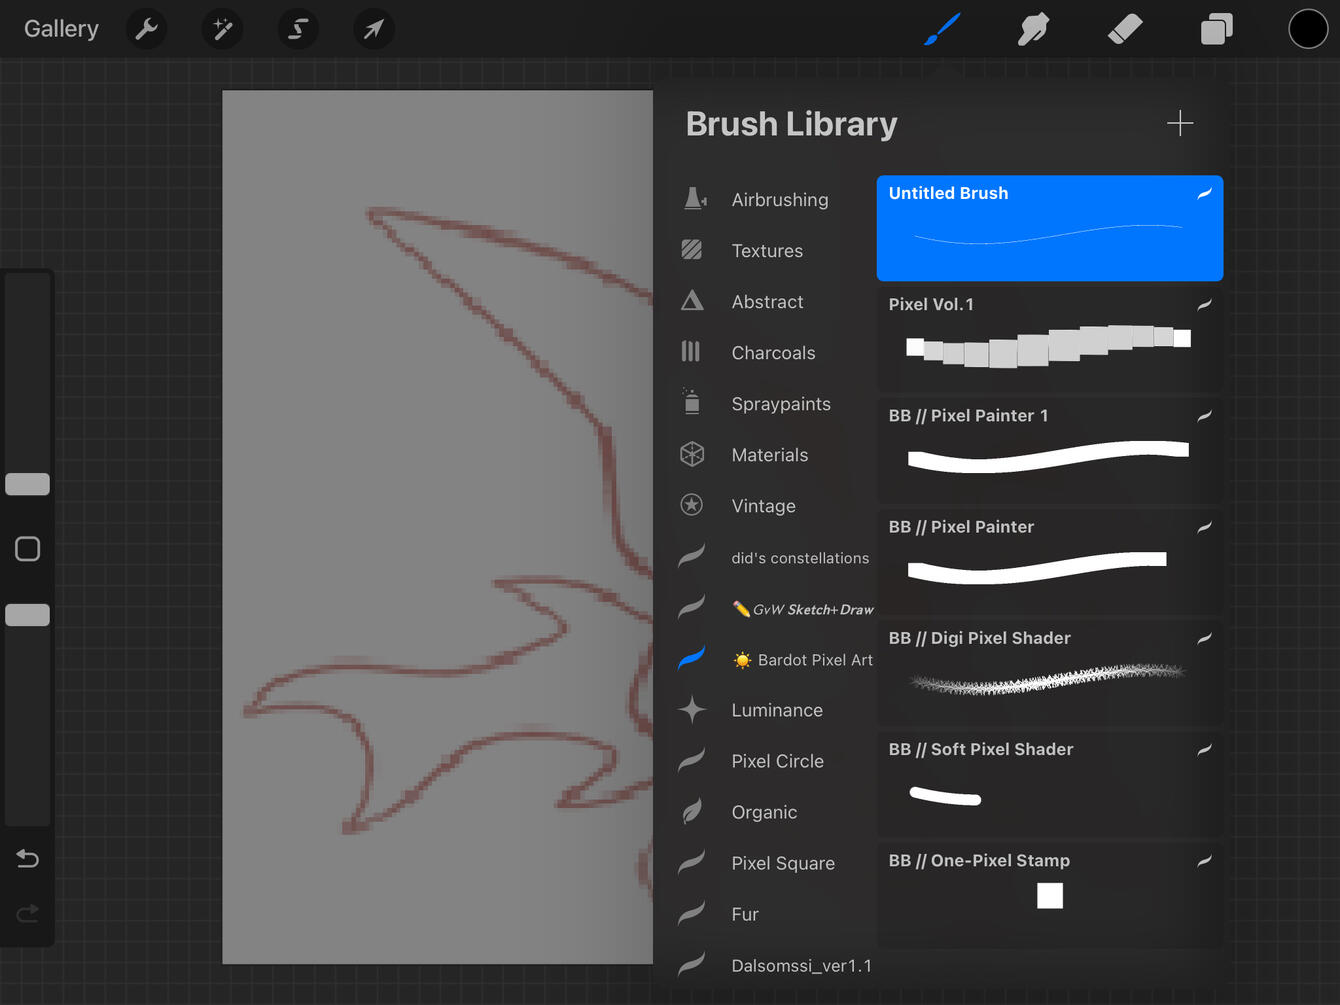Select the Luminance brush set
The height and width of the screenshot is (1005, 1340).
776,710
